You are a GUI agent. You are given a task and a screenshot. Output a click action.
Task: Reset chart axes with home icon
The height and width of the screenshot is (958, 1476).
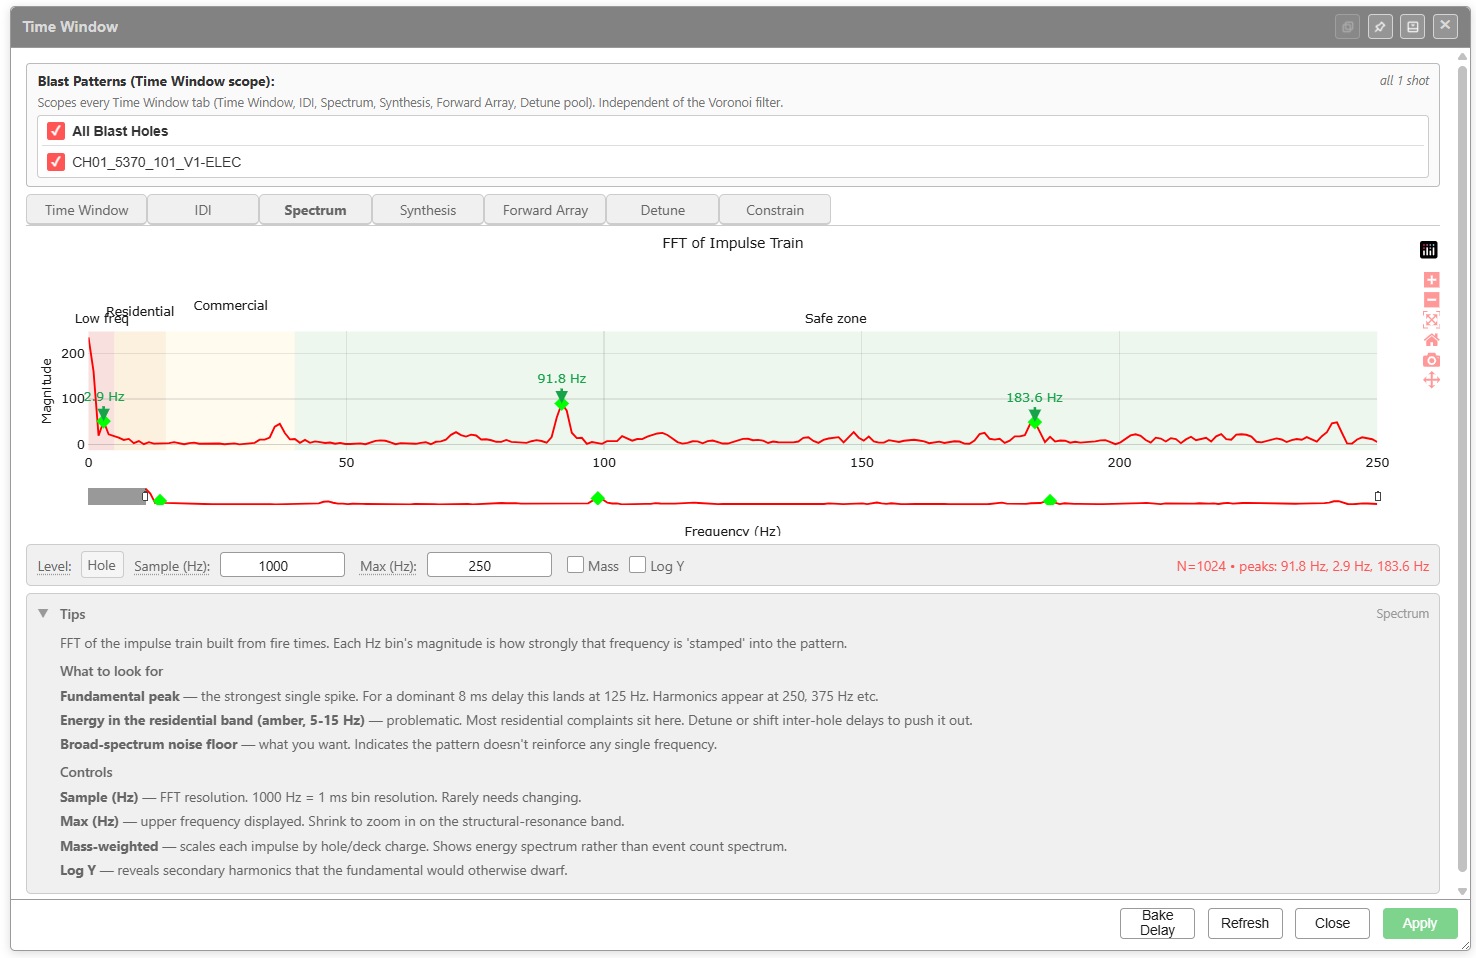point(1431,340)
